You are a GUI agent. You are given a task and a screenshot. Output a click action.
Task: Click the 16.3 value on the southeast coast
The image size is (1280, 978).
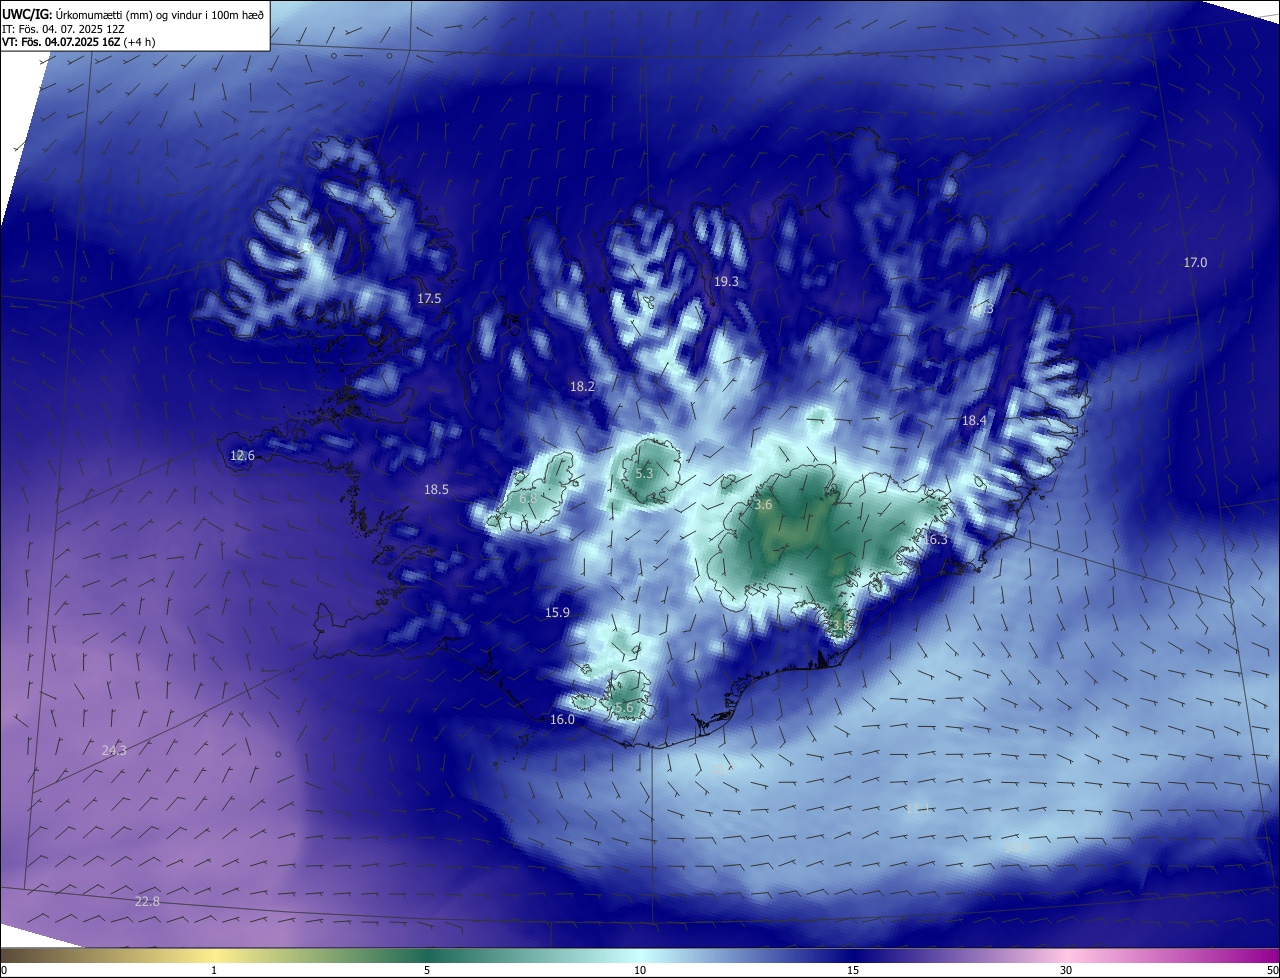click(935, 539)
